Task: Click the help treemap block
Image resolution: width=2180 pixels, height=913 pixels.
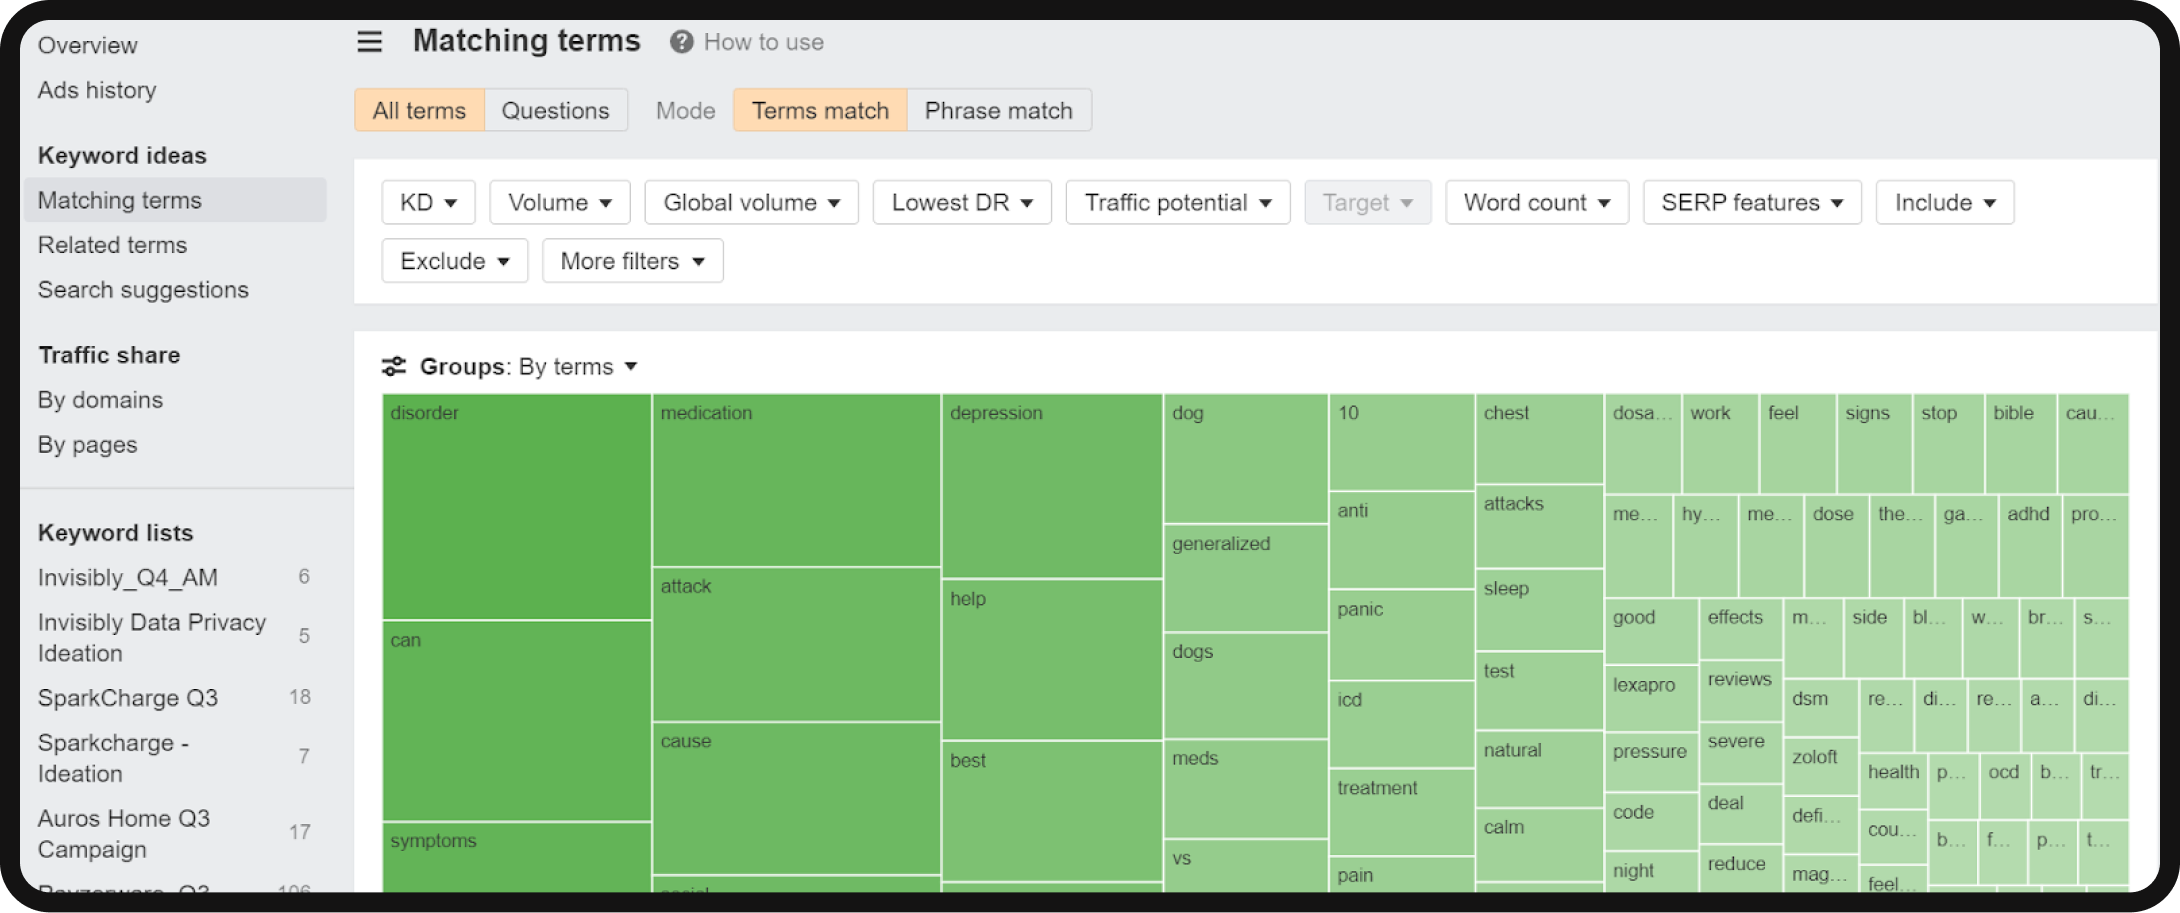Action: (1052, 659)
